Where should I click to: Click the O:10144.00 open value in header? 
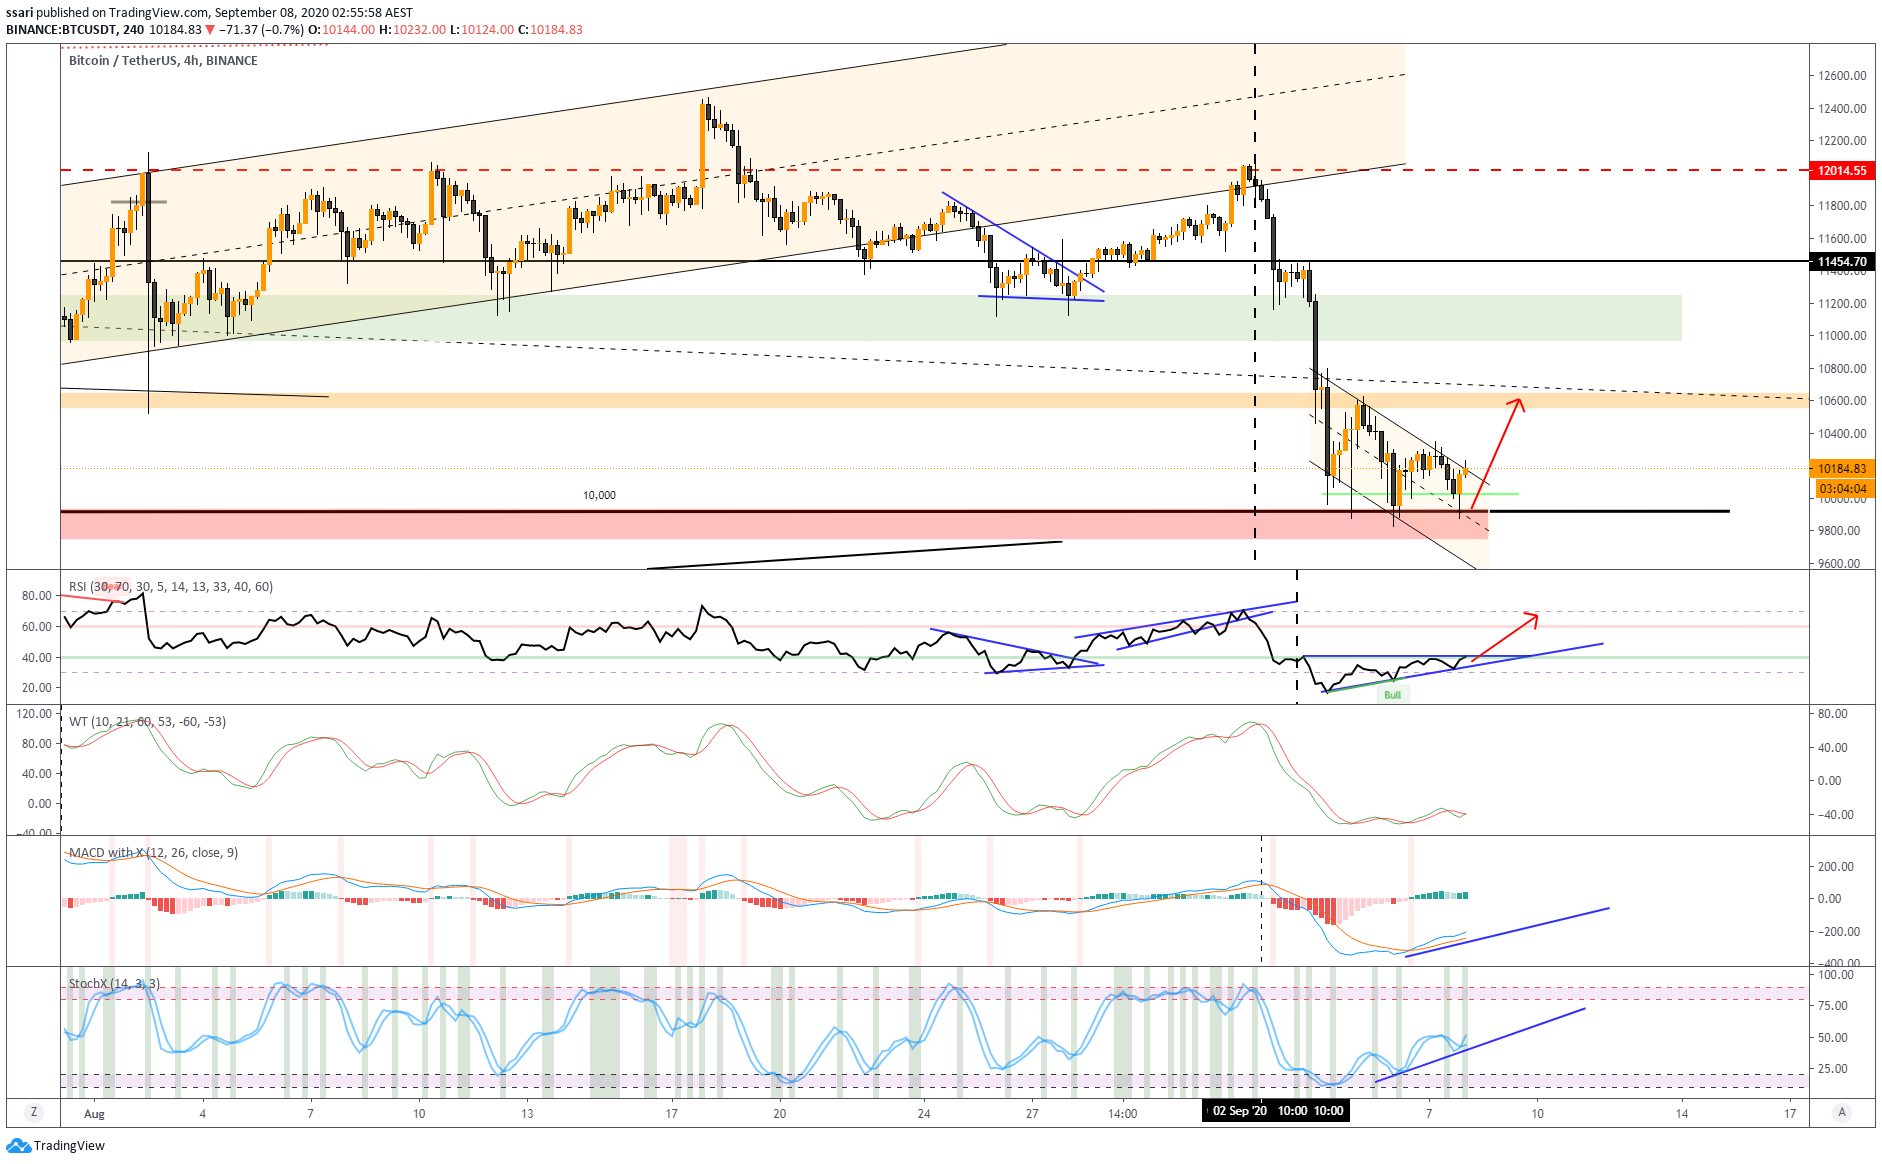(x=341, y=30)
